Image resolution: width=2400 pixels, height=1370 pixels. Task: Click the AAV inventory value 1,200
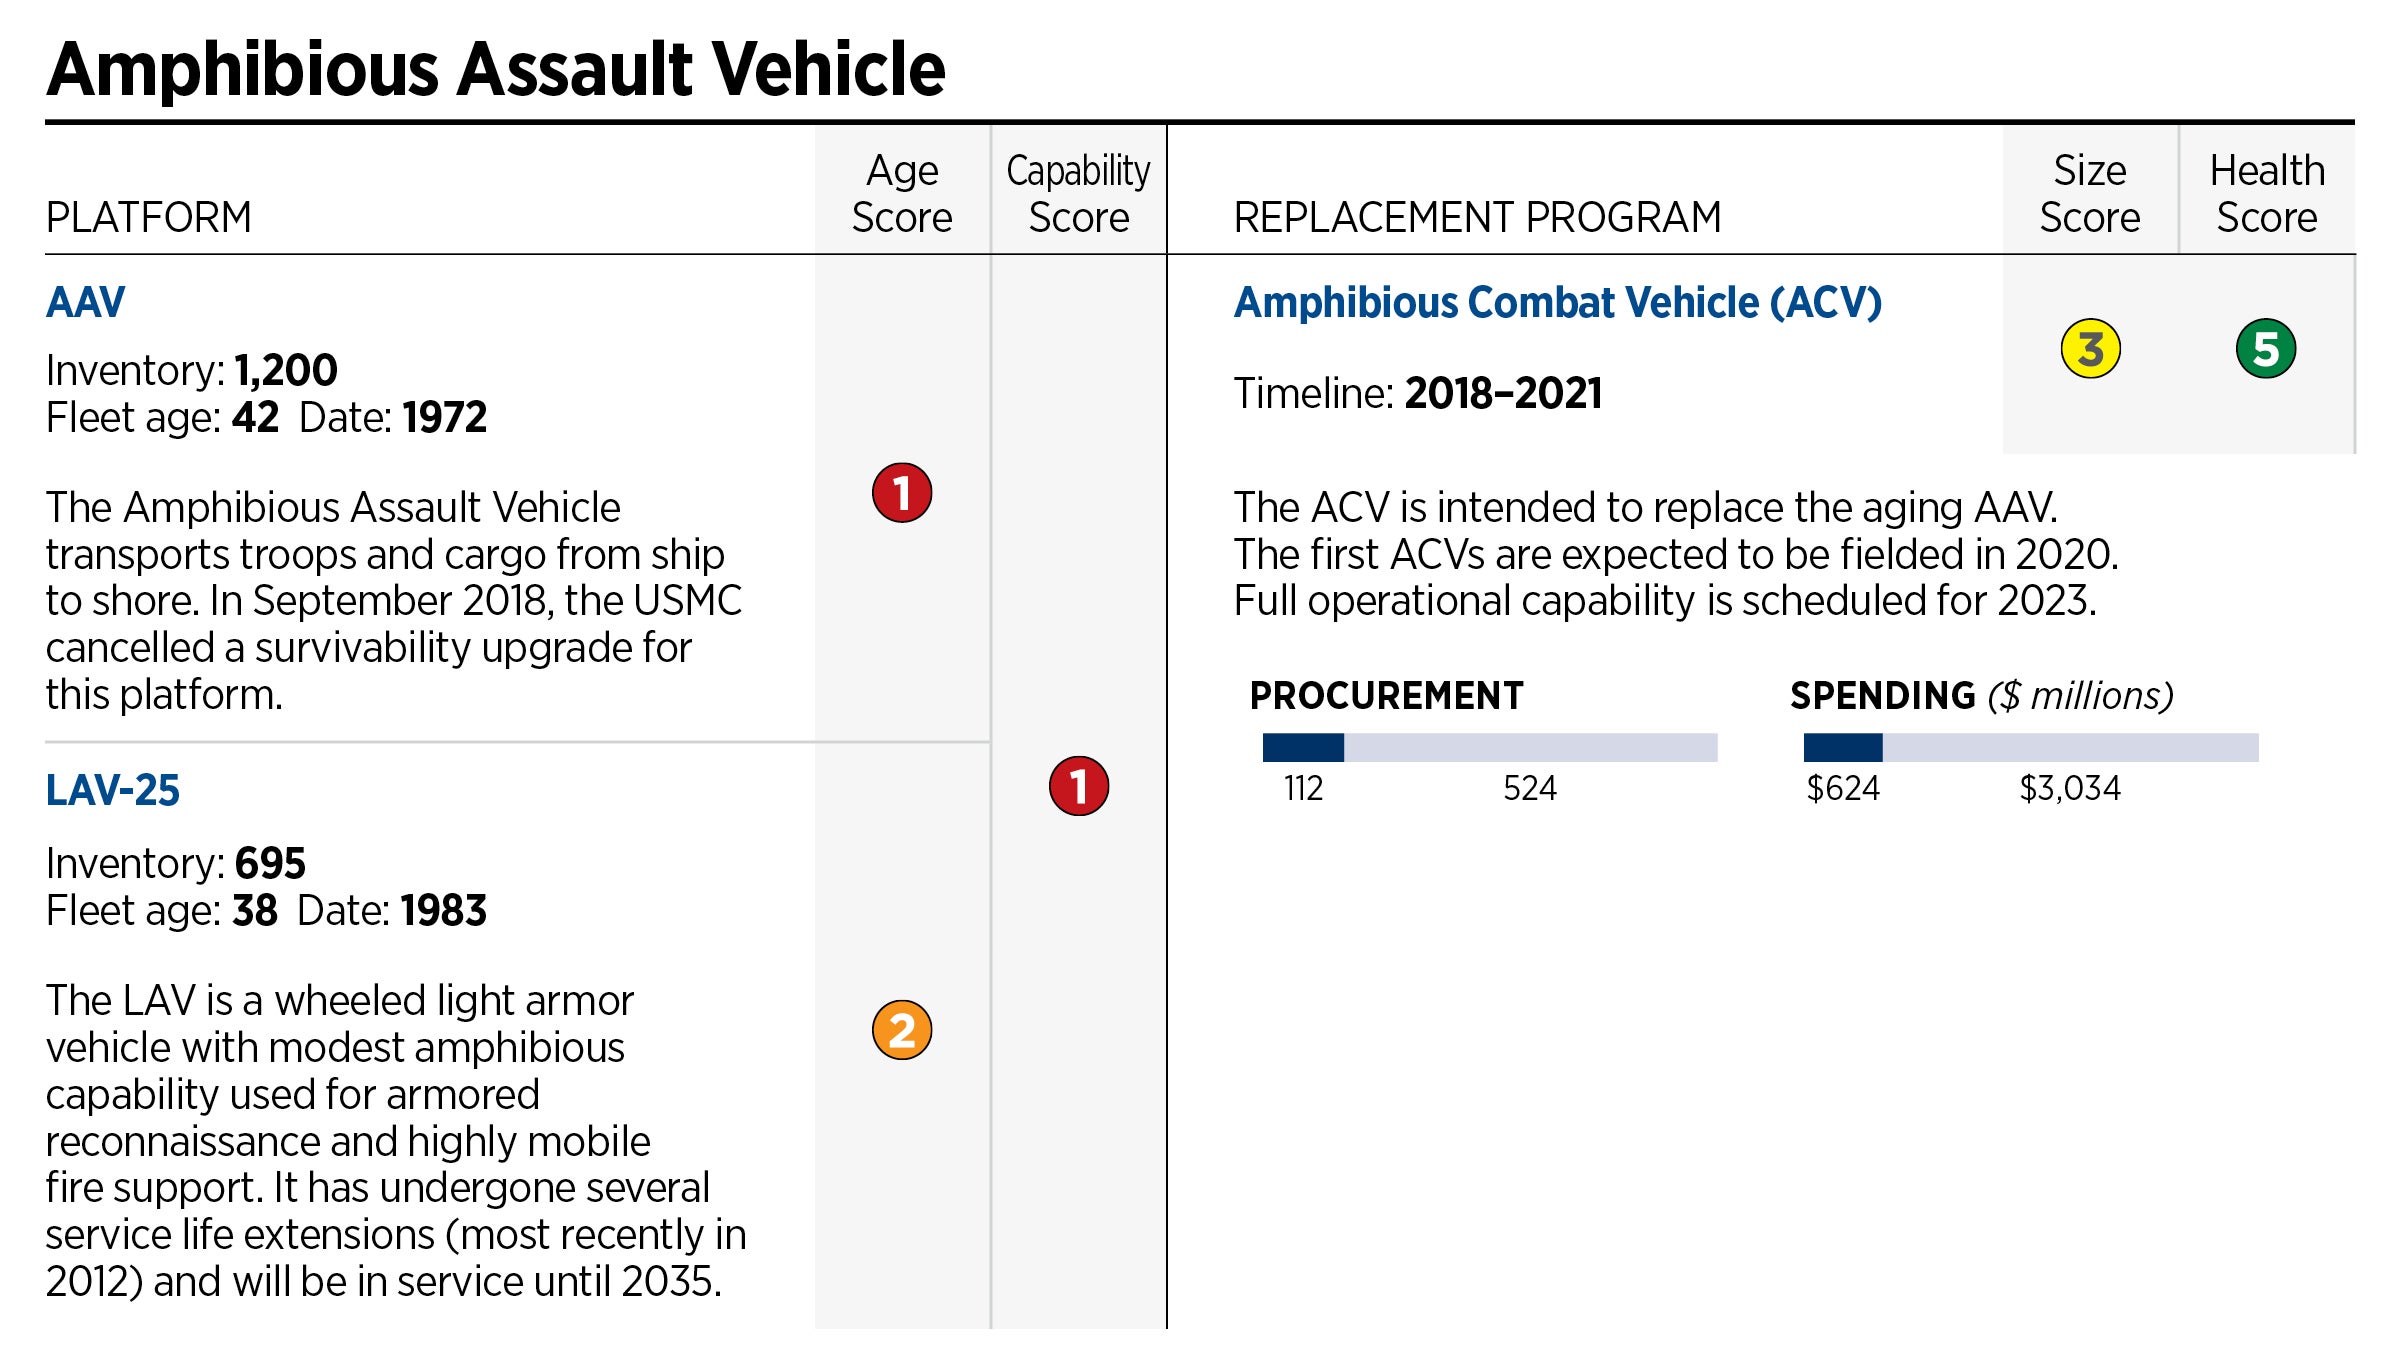click(286, 370)
